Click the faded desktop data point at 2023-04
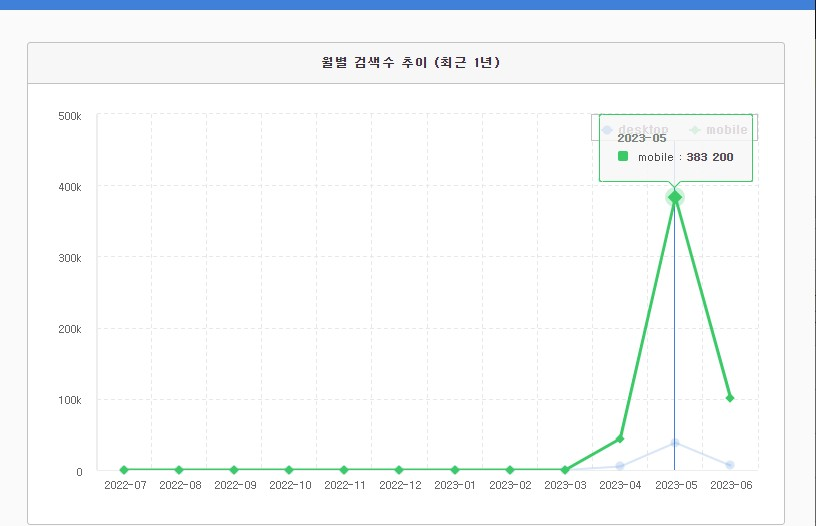The height and width of the screenshot is (526, 816). pos(620,466)
